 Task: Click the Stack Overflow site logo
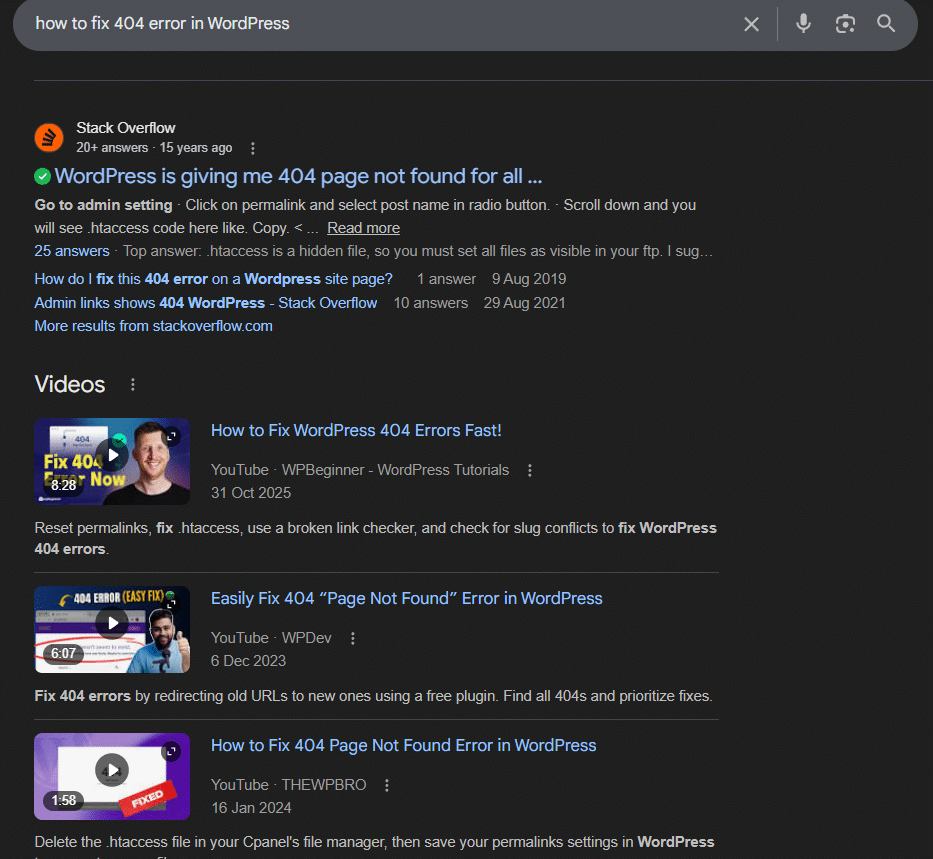(49, 138)
